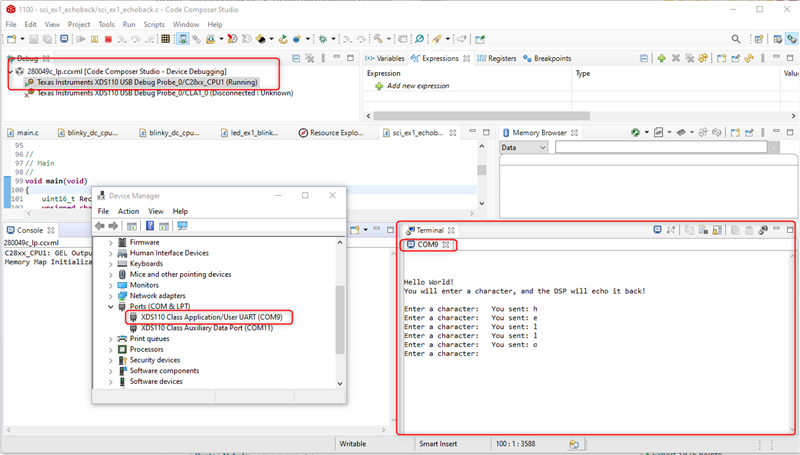The image size is (800, 455).
Task: Click Device Manager's blue help icon
Action: 150,225
